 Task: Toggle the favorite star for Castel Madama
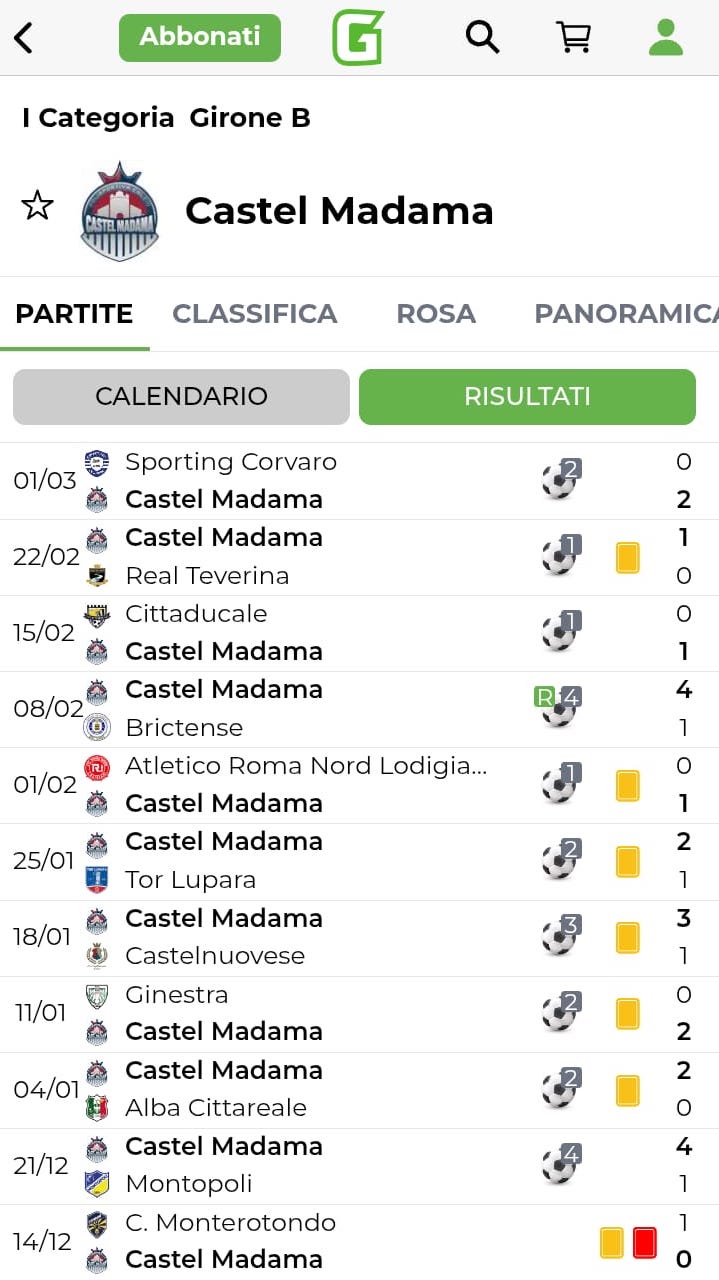pyautogui.click(x=37, y=206)
